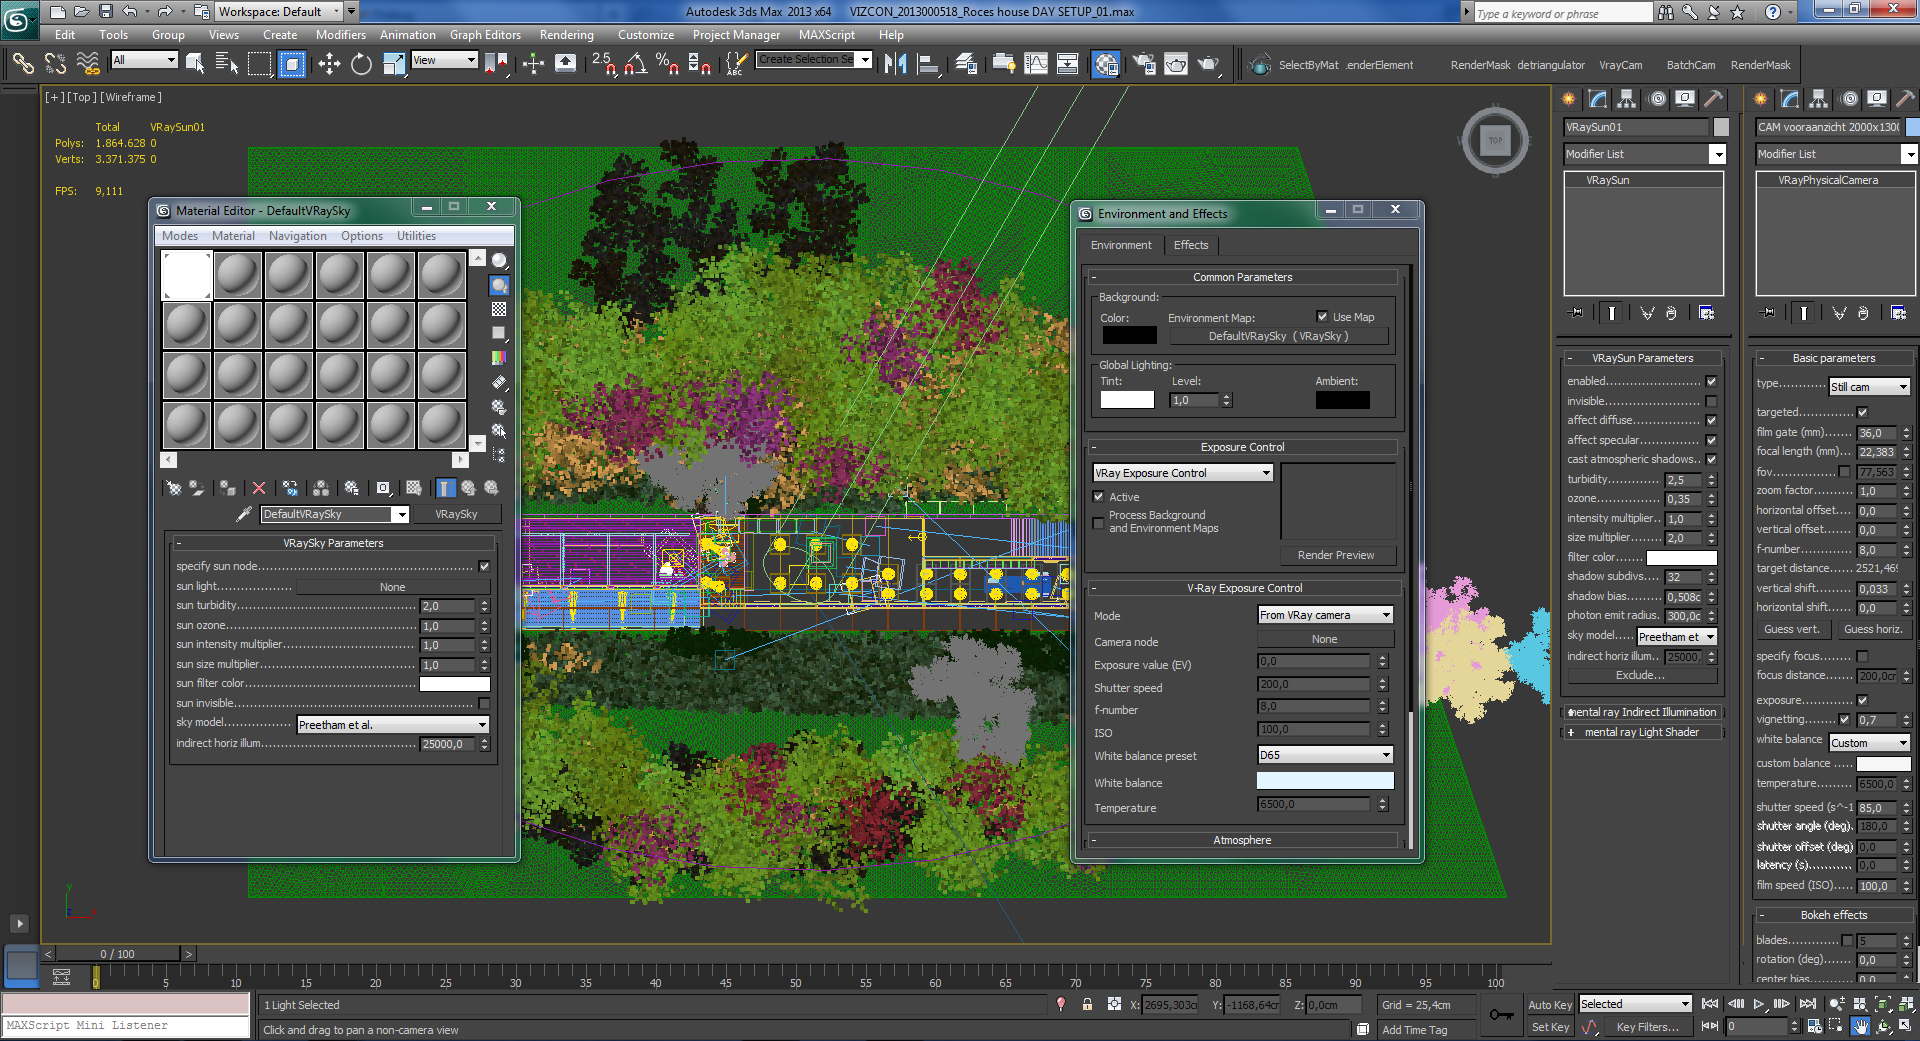Click the sun filter color swatch
This screenshot has width=1920, height=1041.
[x=455, y=684]
